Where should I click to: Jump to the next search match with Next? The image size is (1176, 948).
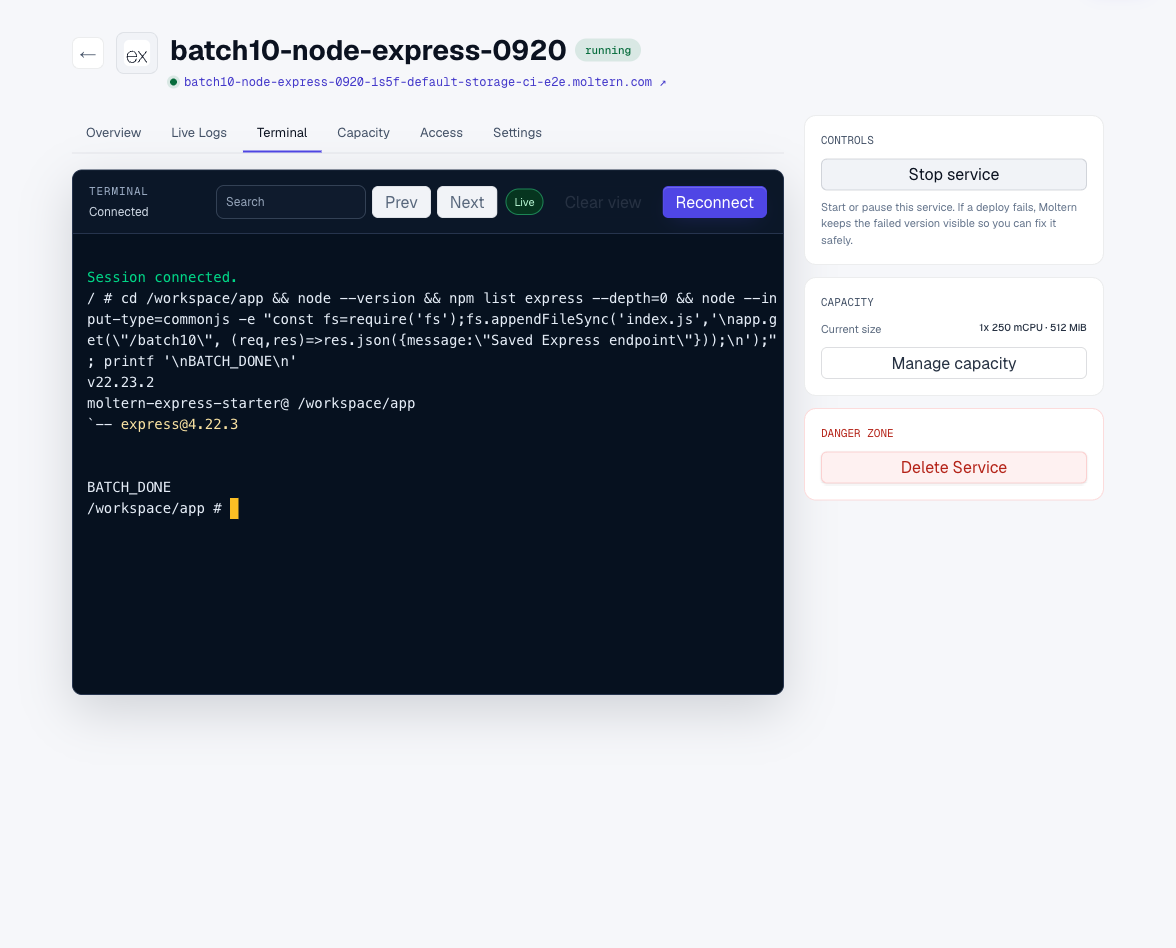(467, 202)
